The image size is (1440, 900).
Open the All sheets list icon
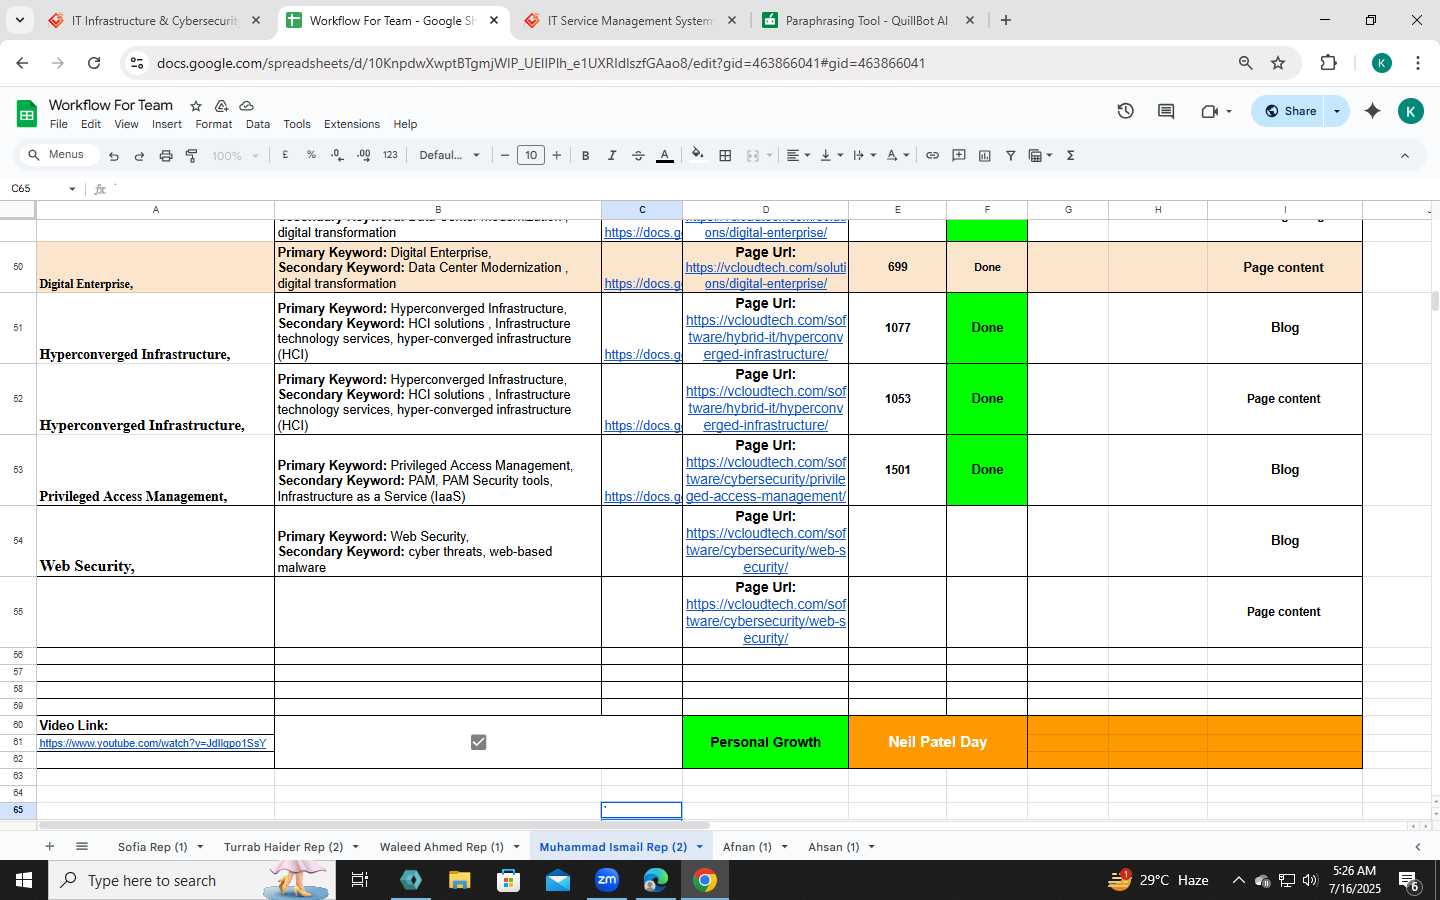(x=82, y=846)
